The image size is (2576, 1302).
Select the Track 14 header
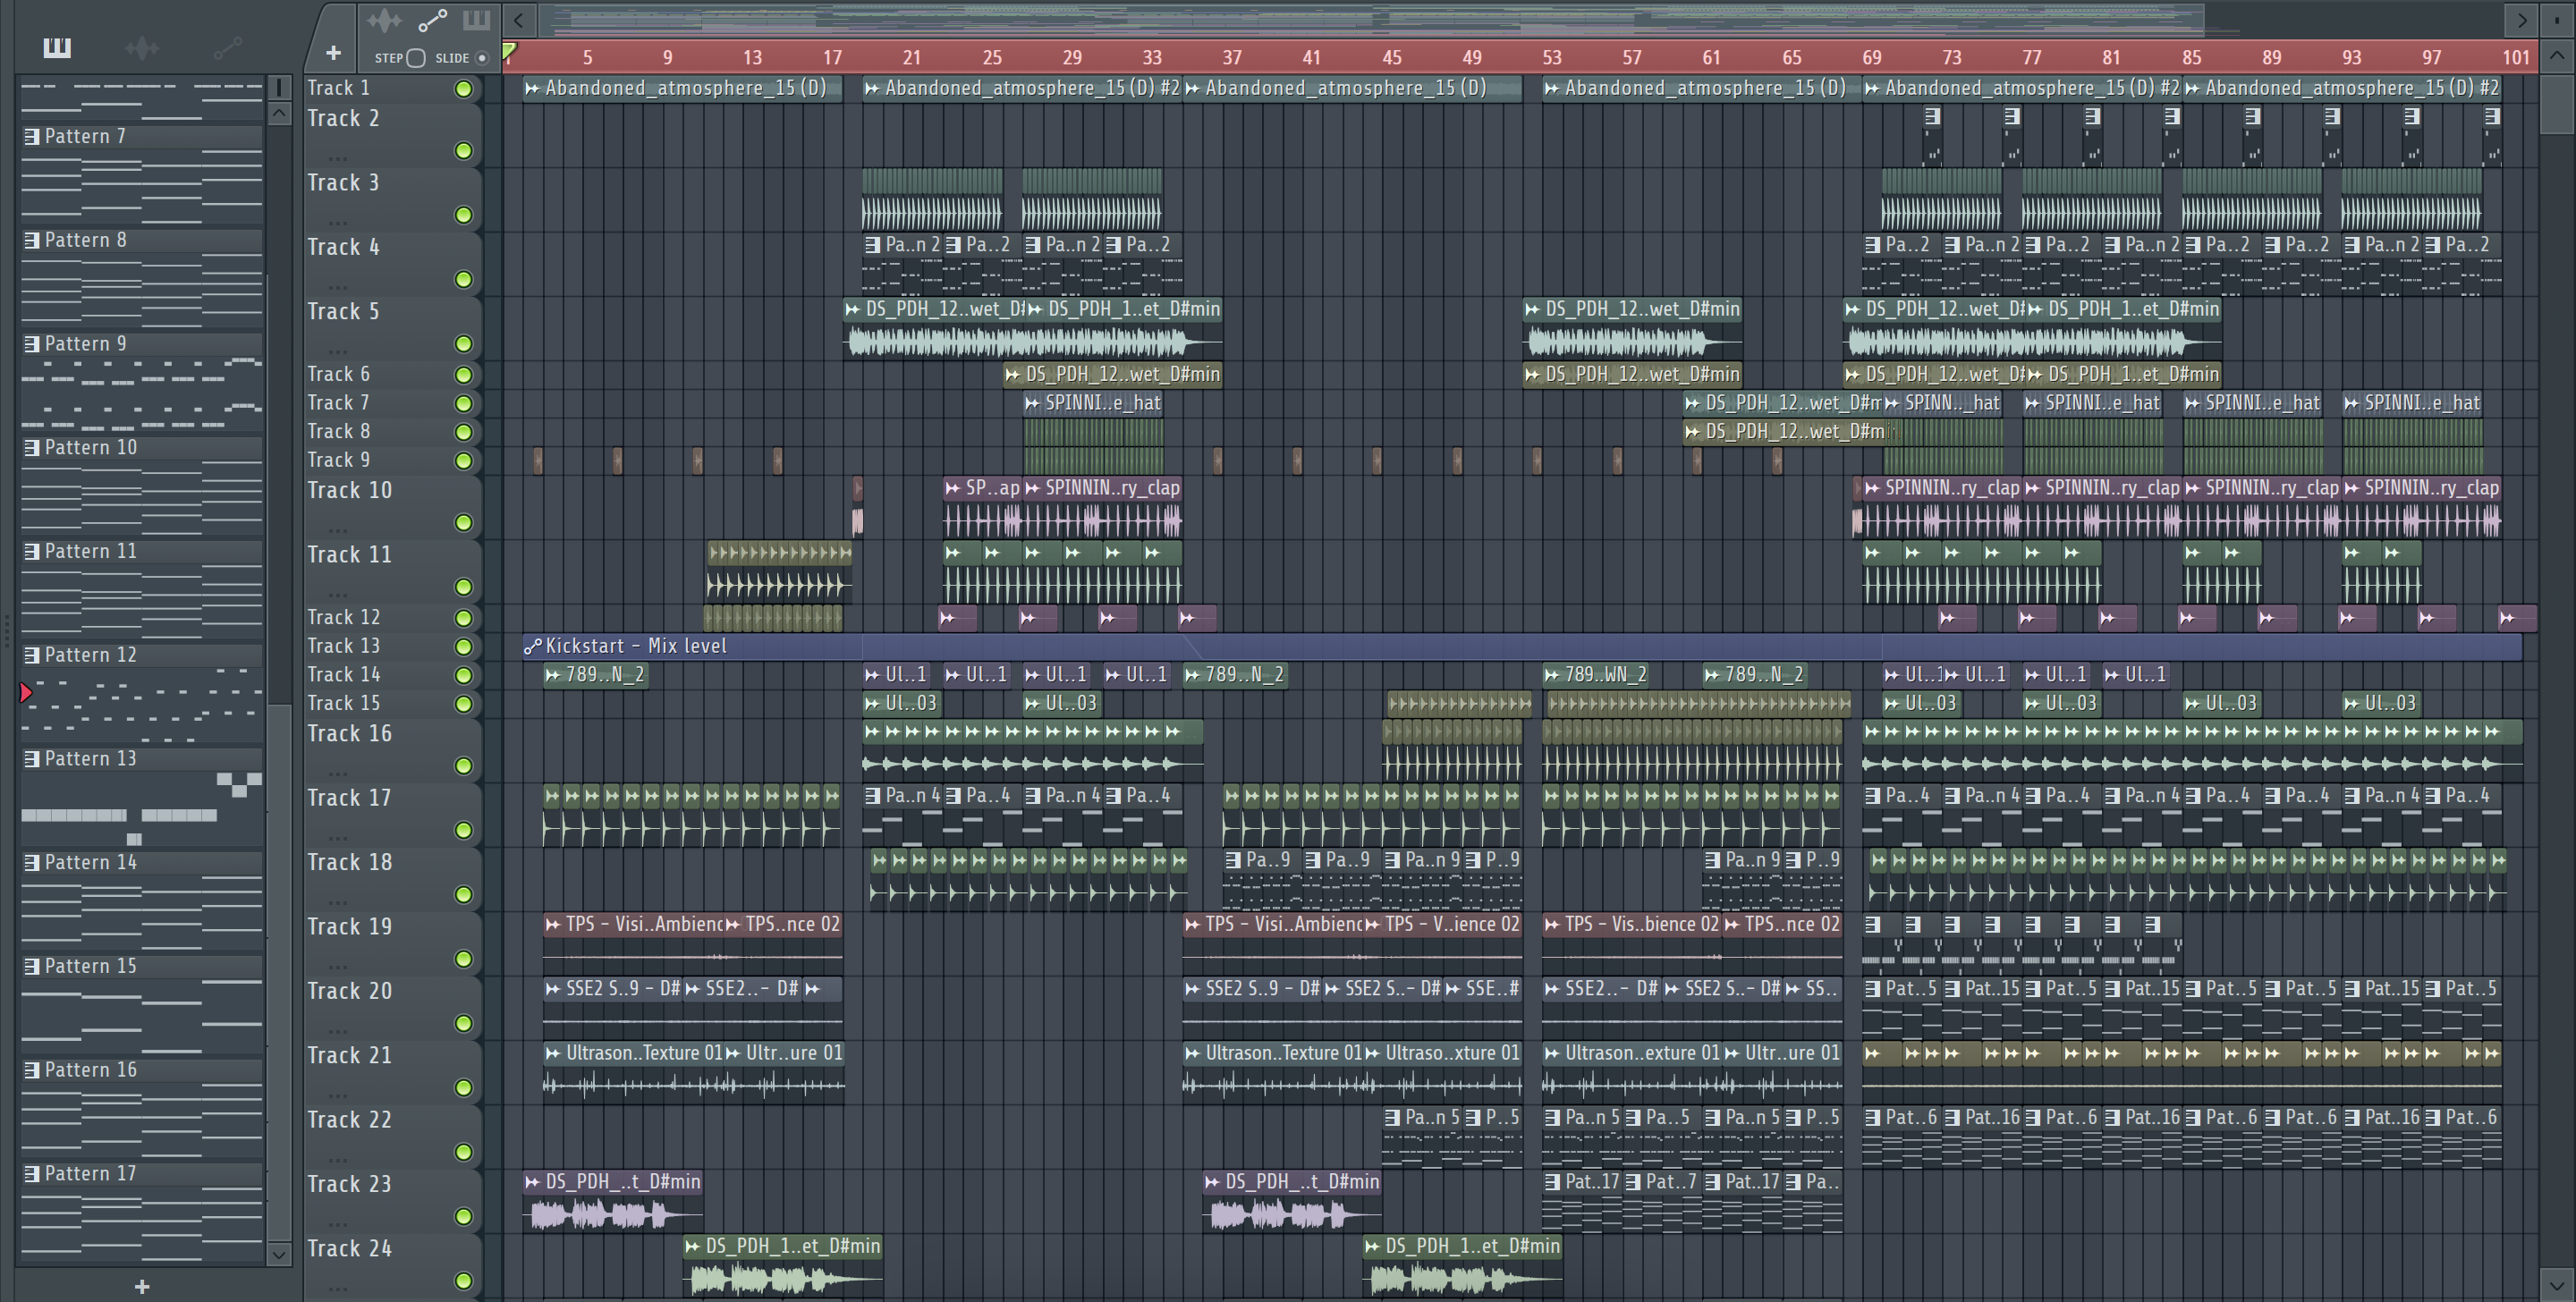pyautogui.click(x=392, y=675)
